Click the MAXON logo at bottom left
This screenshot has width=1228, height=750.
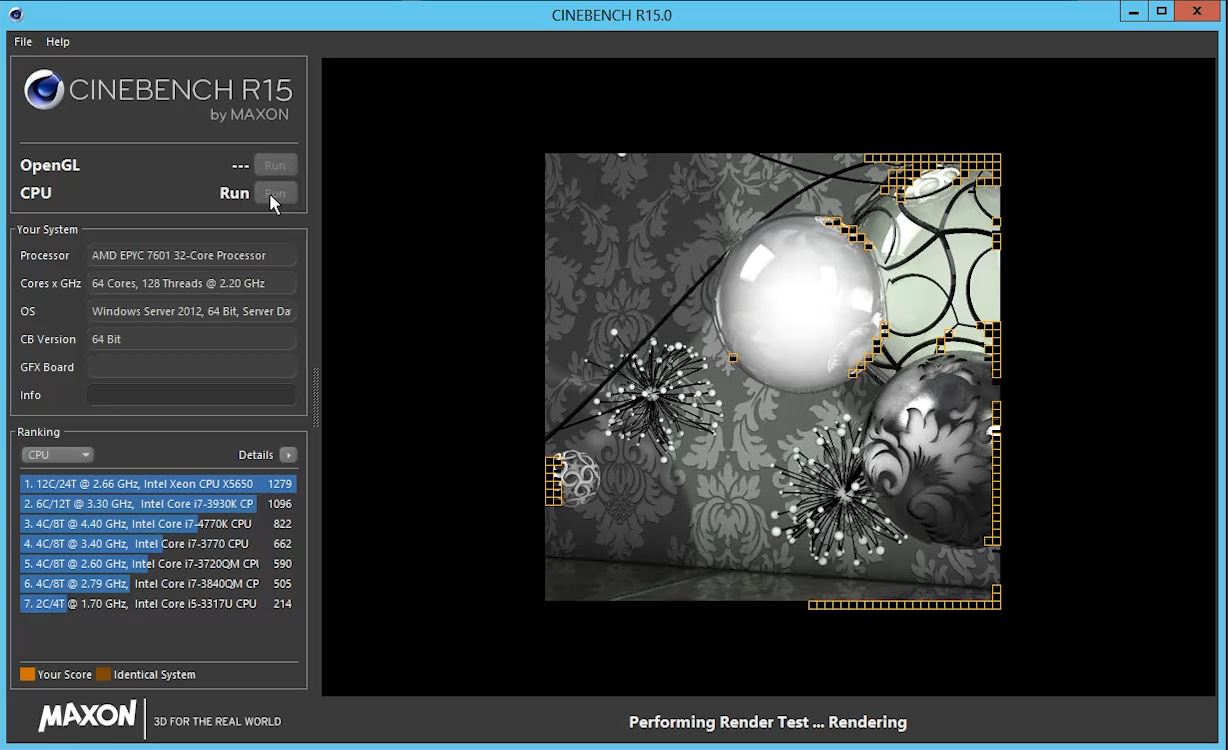pos(87,716)
